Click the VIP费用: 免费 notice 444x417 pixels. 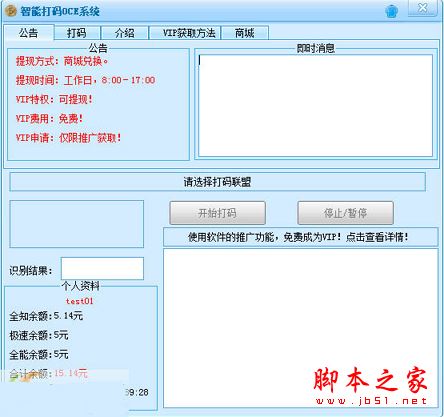(x=49, y=118)
